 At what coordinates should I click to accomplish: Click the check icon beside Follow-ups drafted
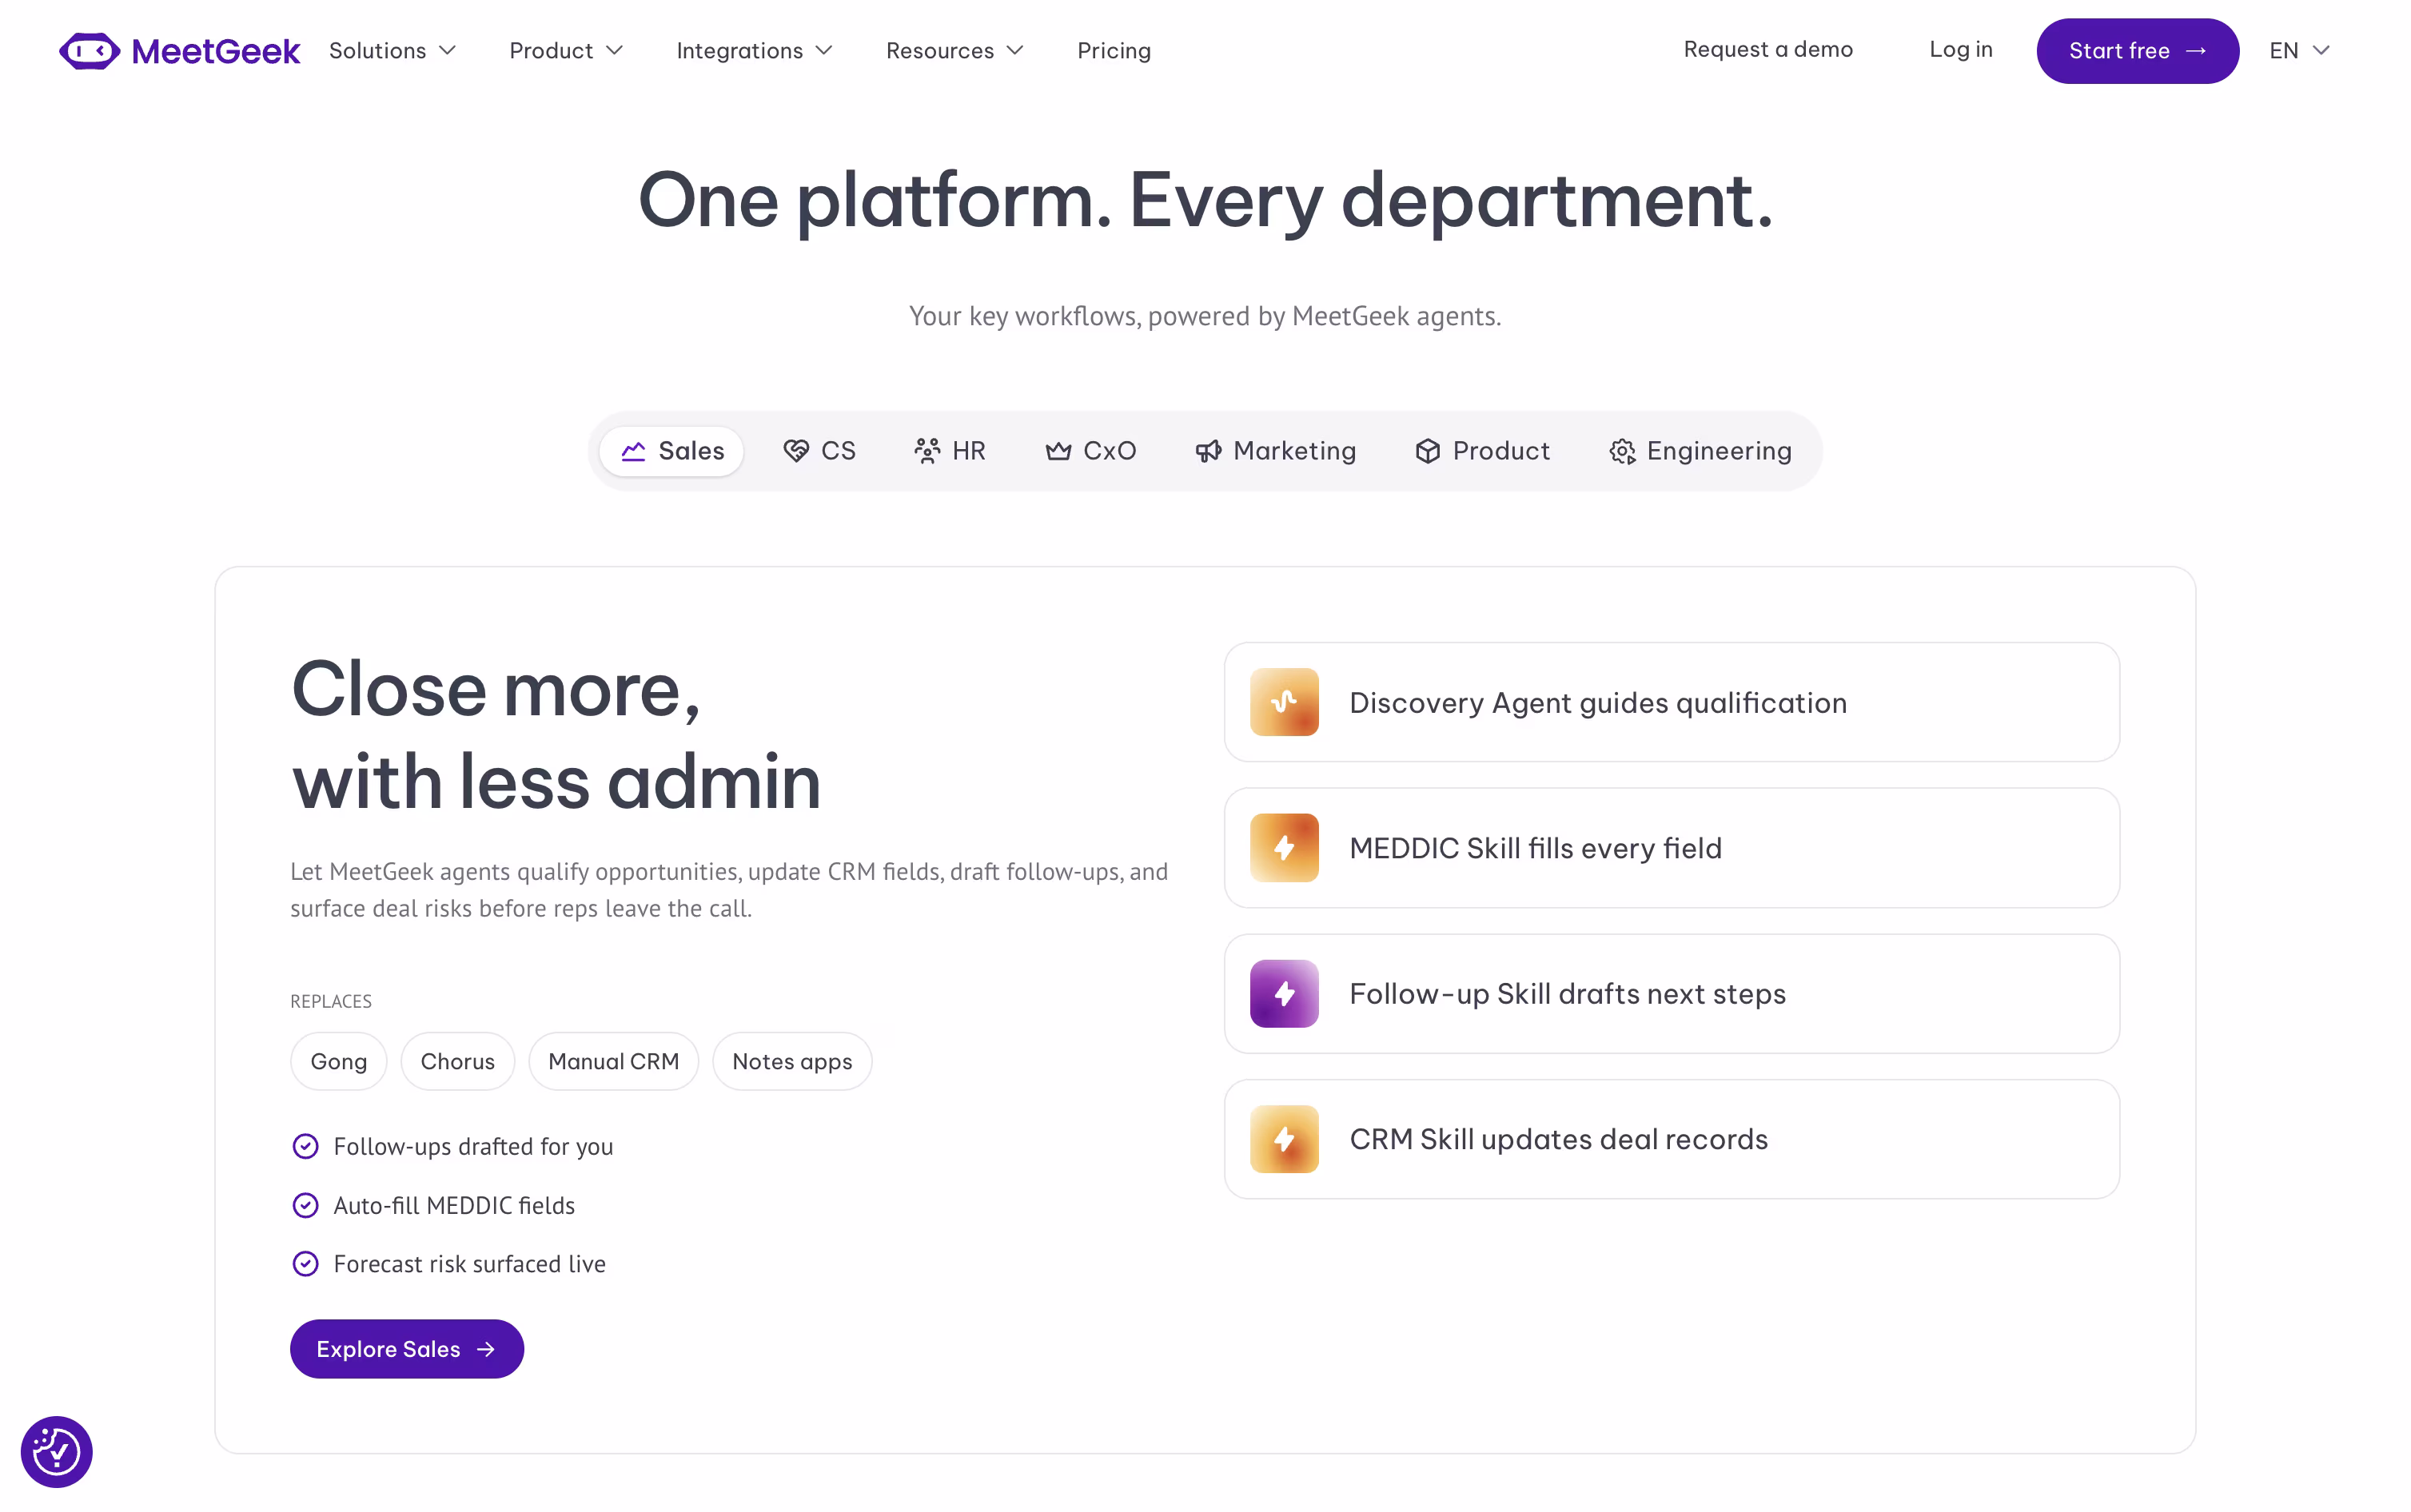pyautogui.click(x=305, y=1146)
